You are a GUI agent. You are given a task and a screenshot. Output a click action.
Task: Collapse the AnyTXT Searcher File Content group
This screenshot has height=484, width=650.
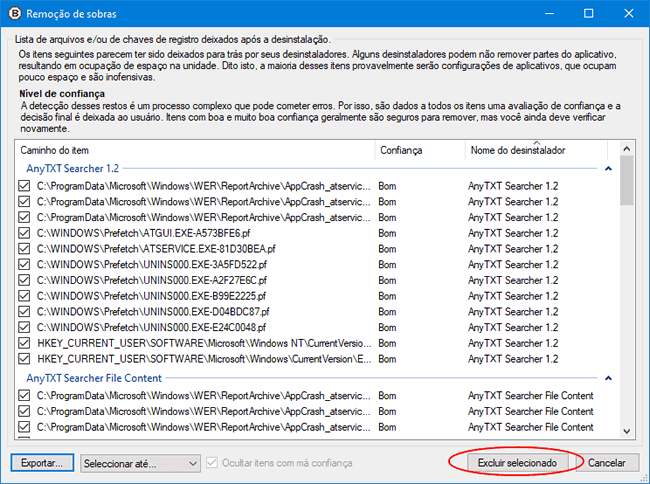608,378
